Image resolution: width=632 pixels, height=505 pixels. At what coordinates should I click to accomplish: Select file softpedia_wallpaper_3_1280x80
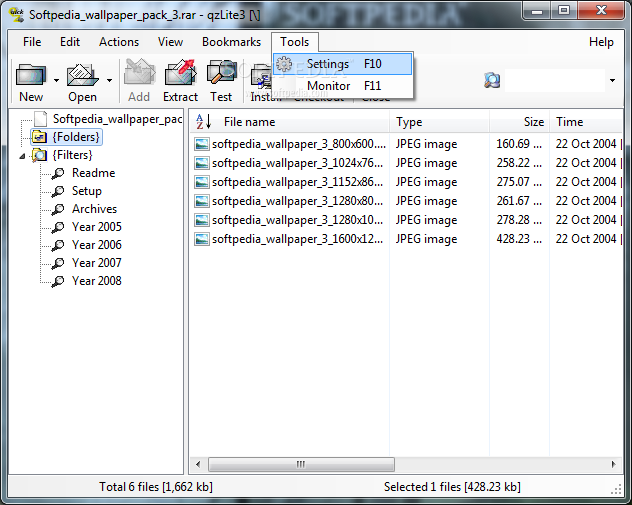coord(297,201)
